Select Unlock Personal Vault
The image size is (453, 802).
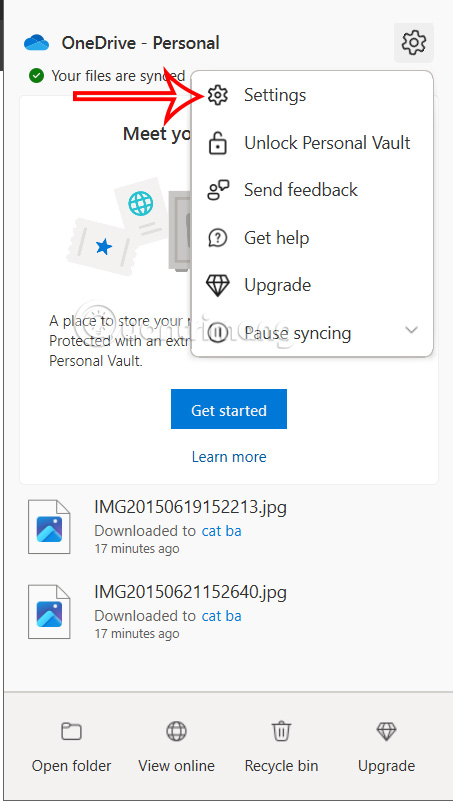[312, 143]
